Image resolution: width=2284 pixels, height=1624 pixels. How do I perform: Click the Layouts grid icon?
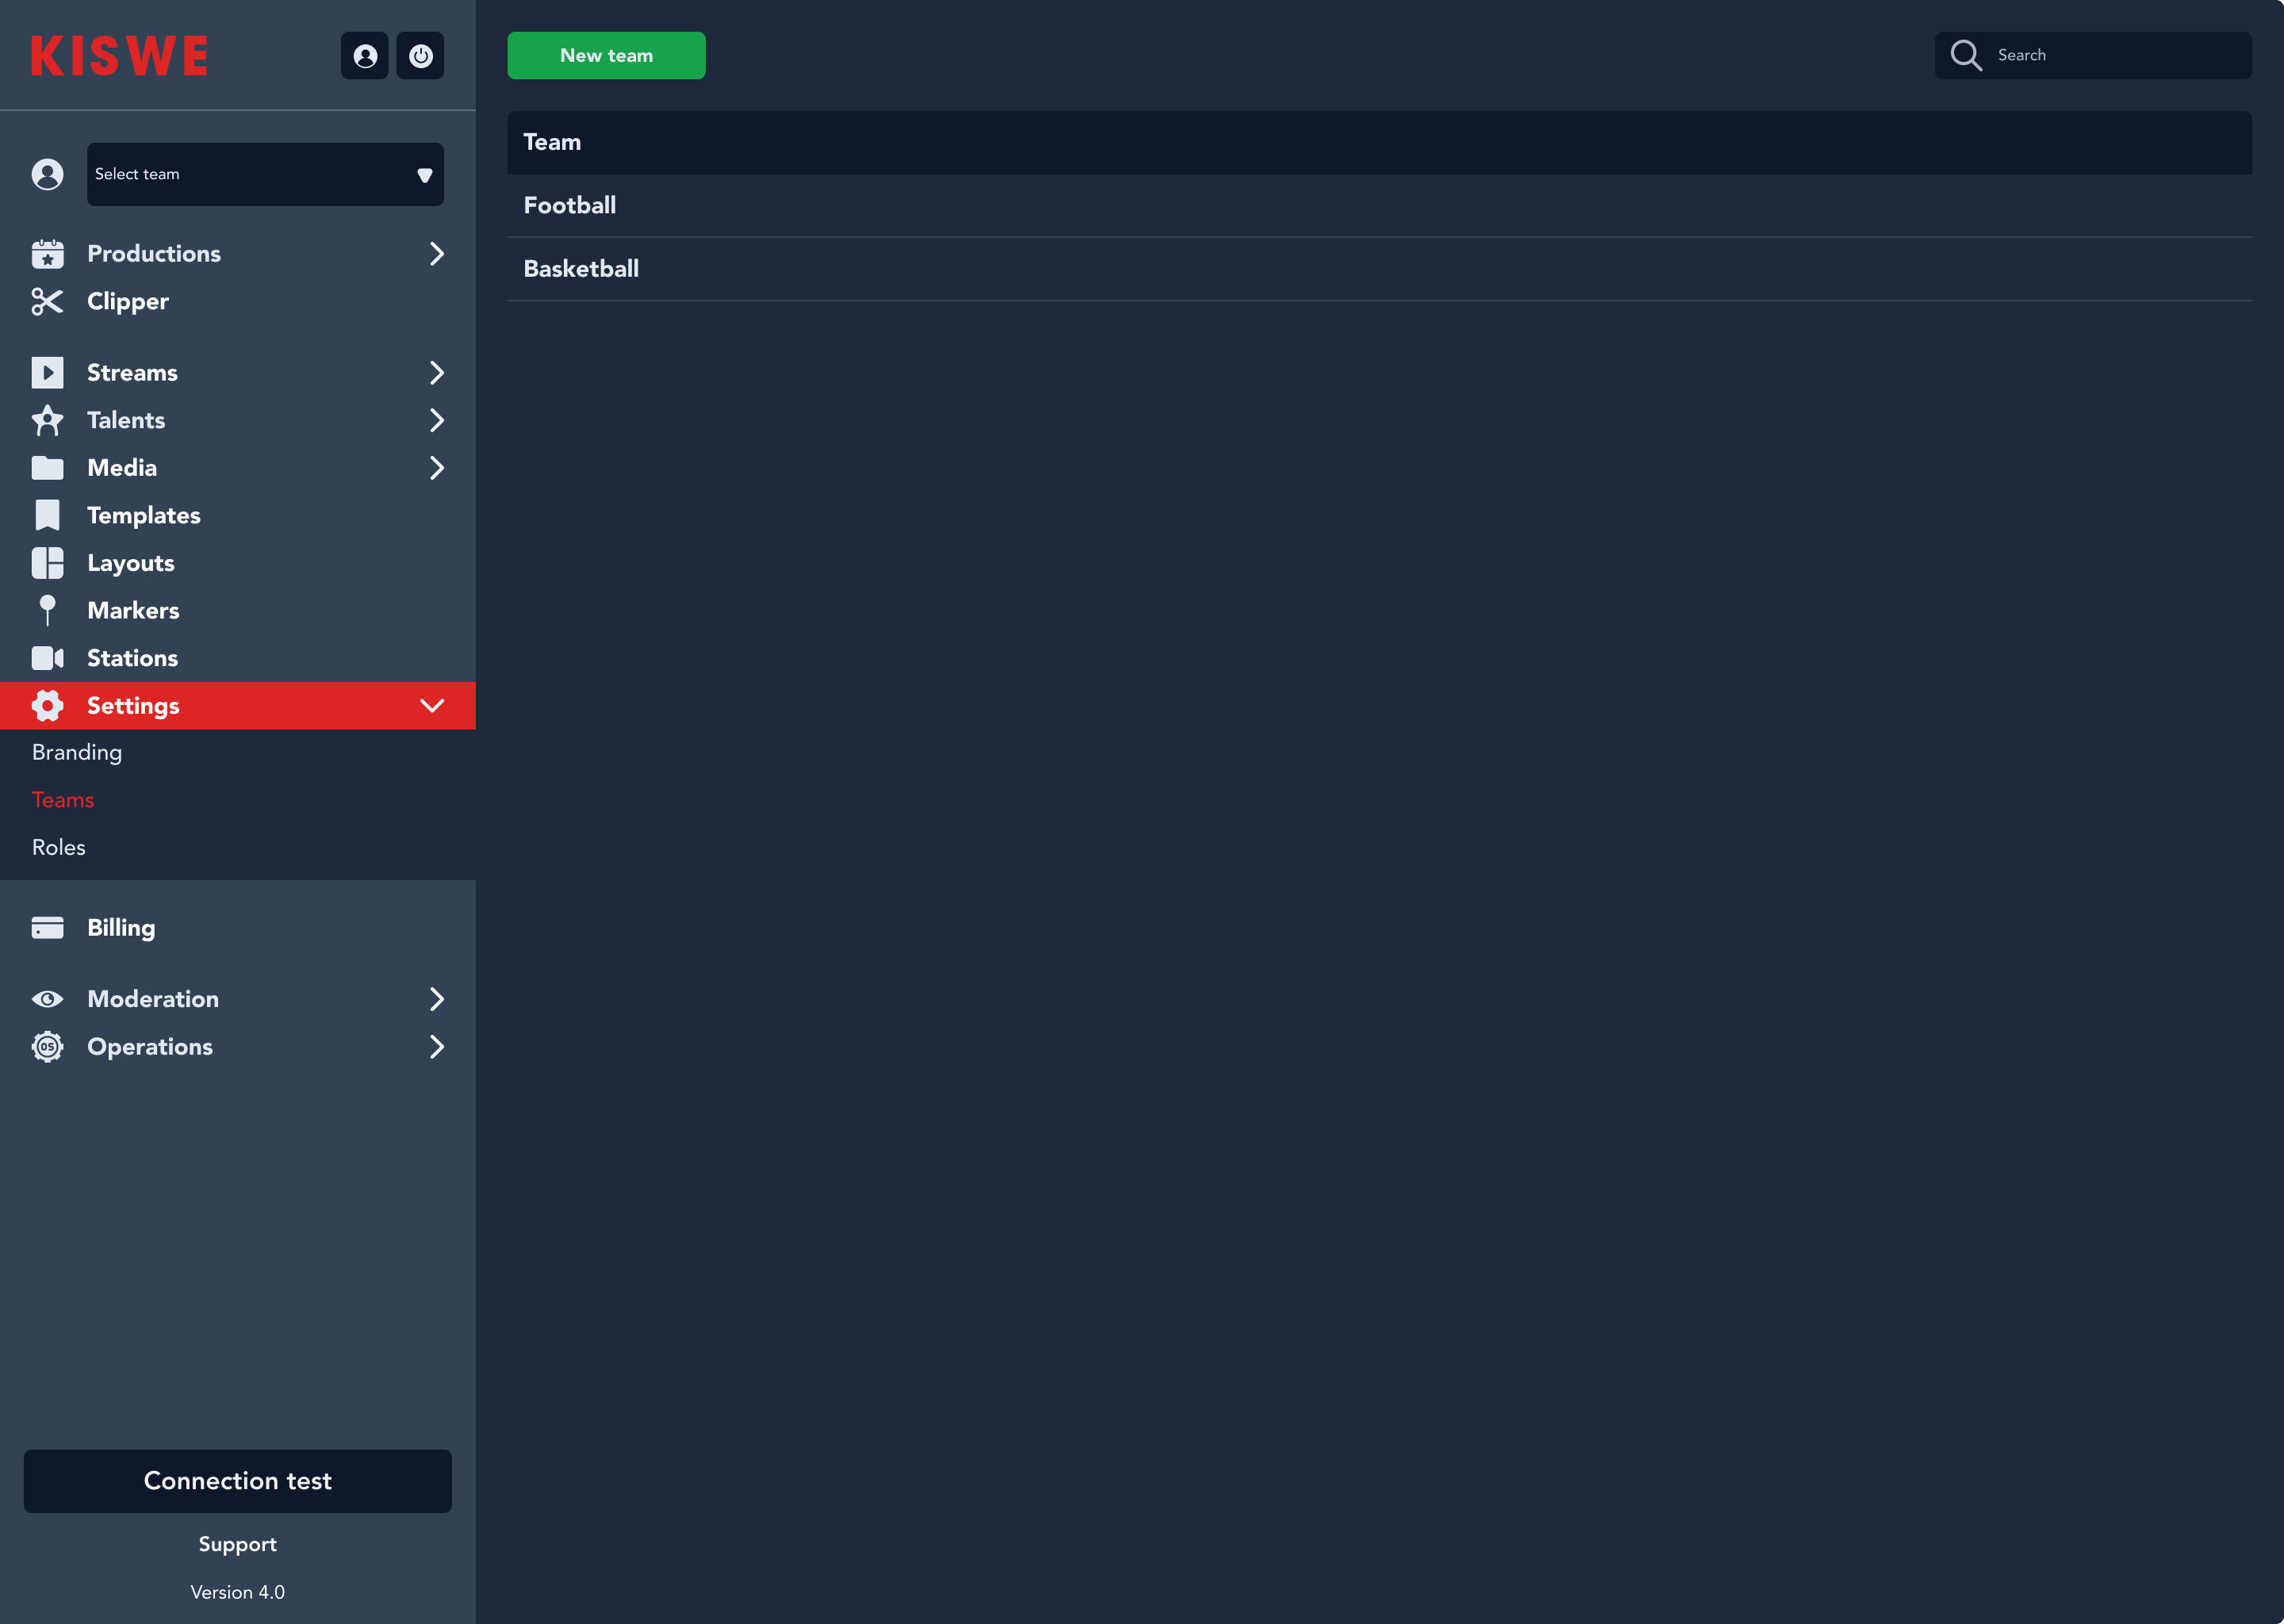47,563
